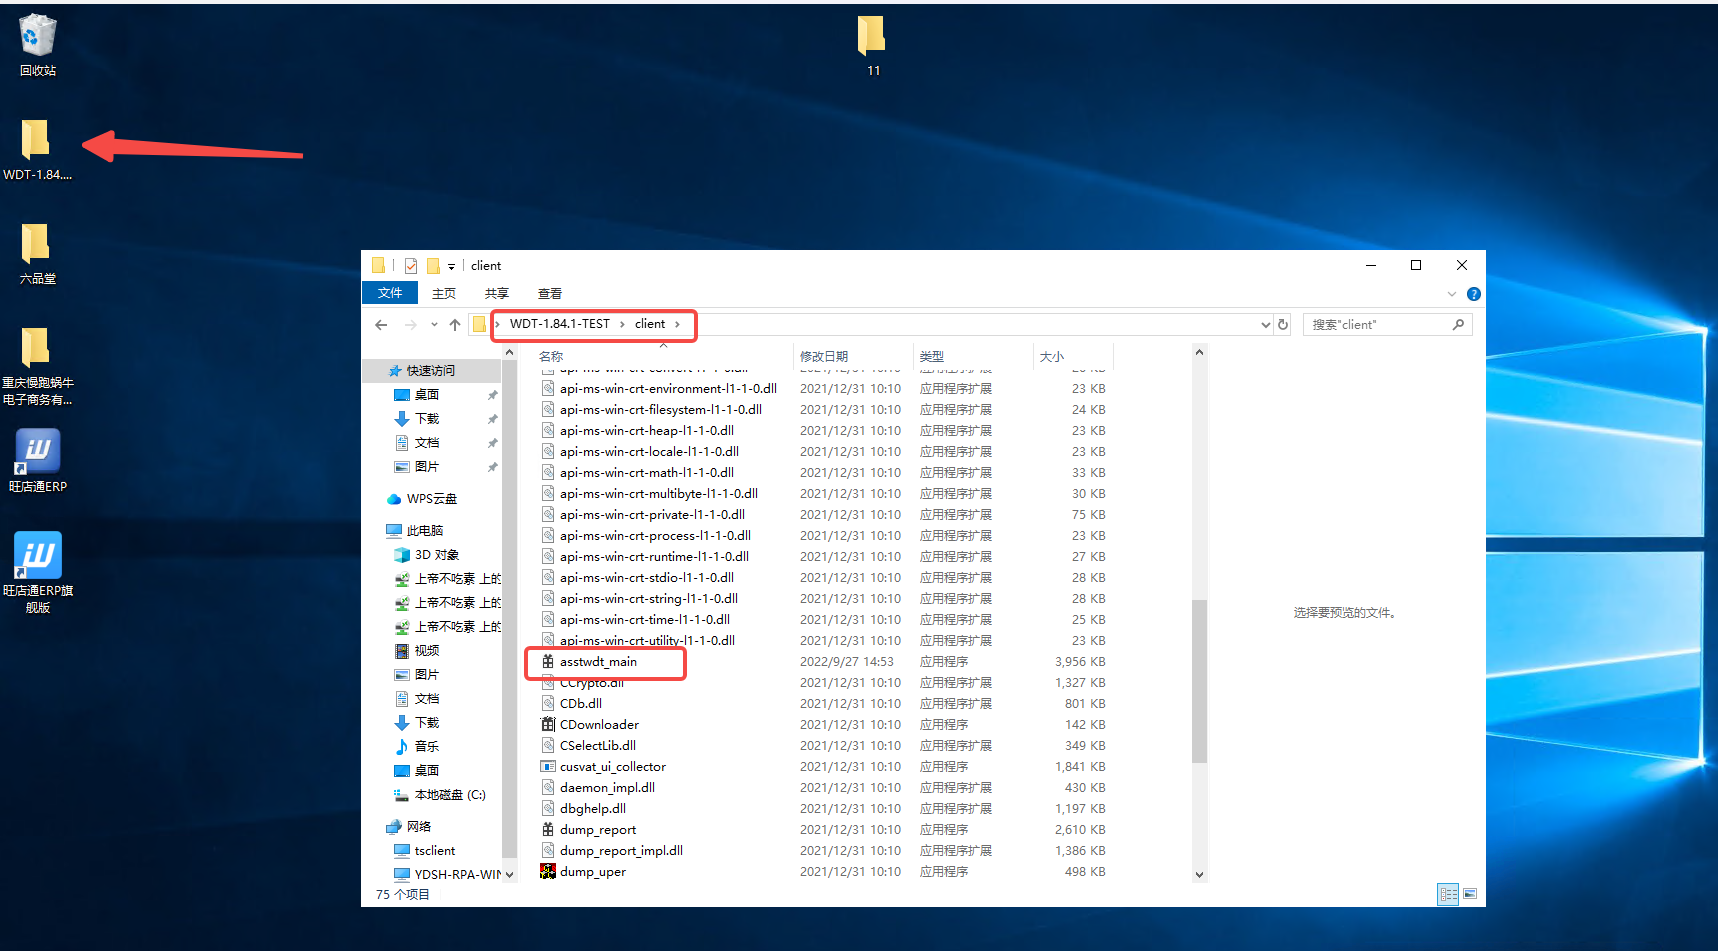Go up one folder level
The image size is (1718, 951).
[455, 325]
